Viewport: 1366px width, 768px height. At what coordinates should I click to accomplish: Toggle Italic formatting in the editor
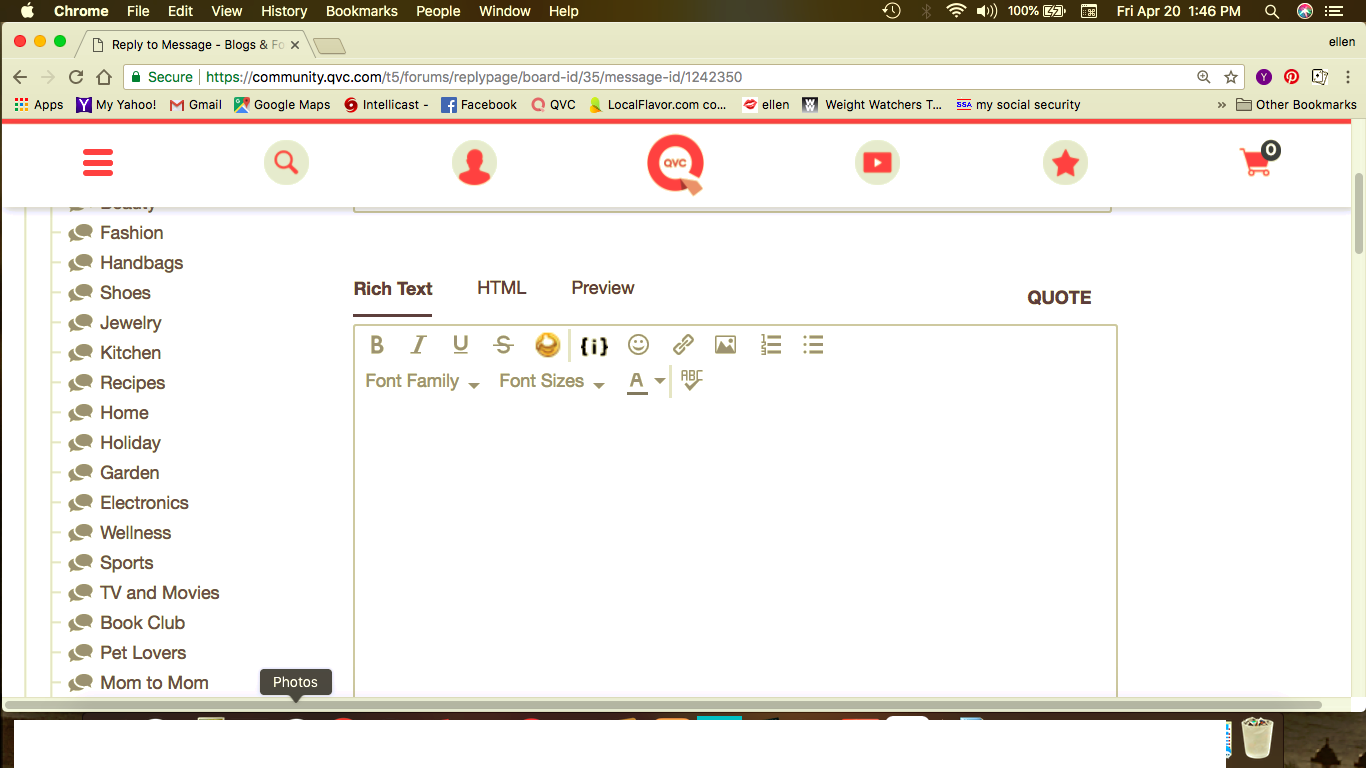tap(418, 345)
